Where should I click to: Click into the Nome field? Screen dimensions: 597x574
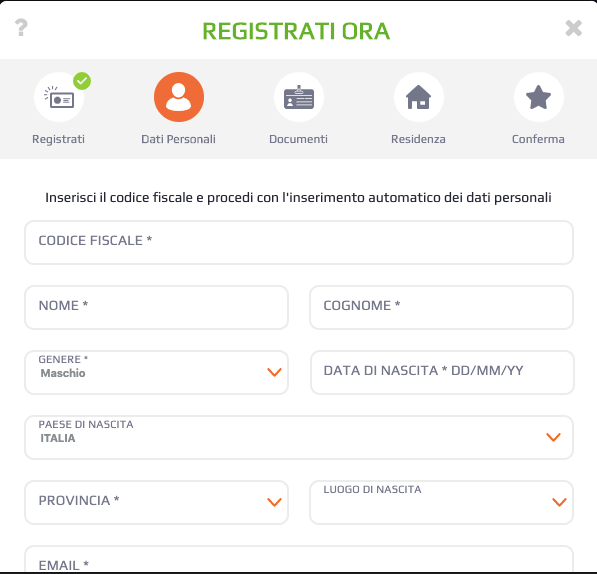point(156,308)
